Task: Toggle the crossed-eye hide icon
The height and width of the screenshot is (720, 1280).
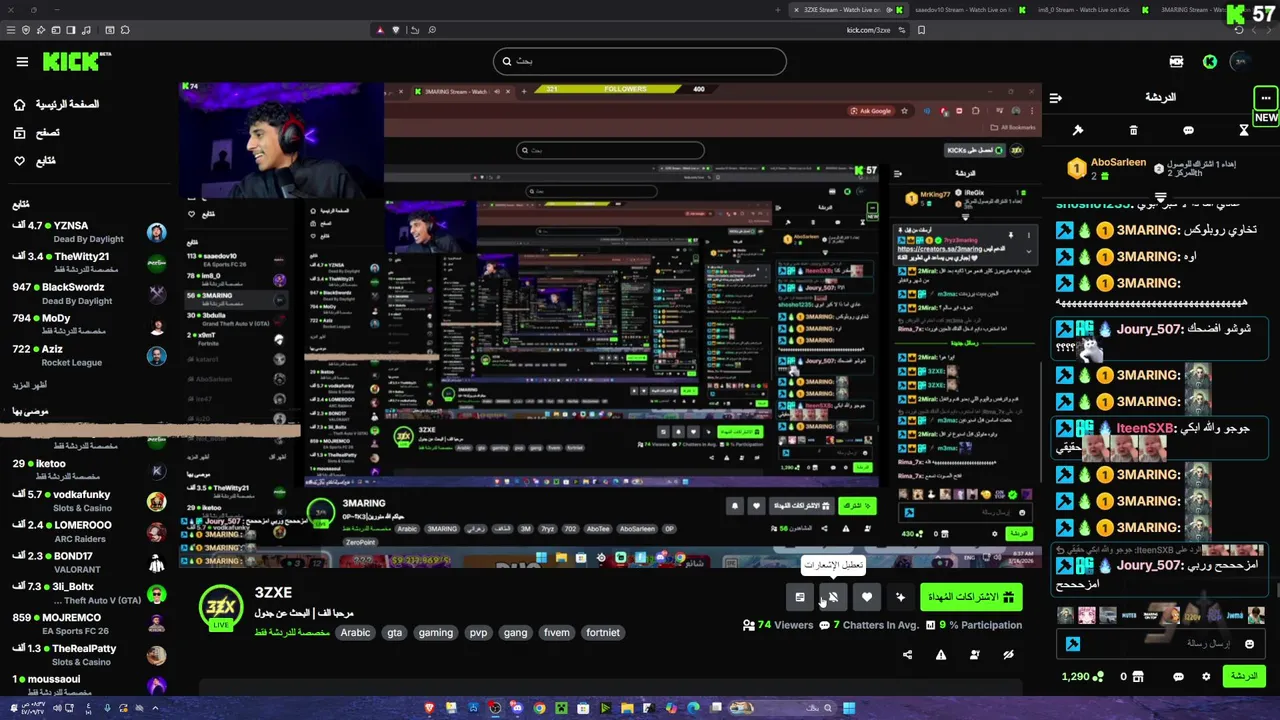Action: point(1008,655)
